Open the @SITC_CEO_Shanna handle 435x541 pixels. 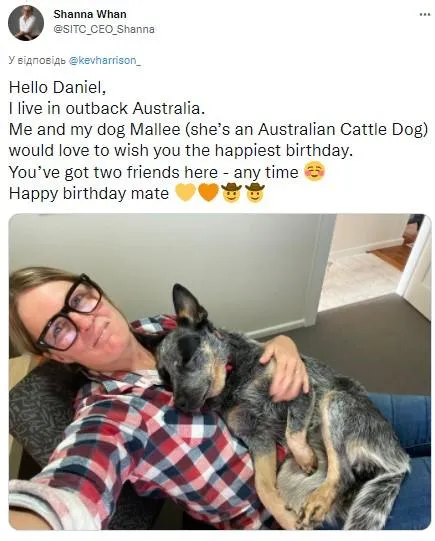point(104,29)
